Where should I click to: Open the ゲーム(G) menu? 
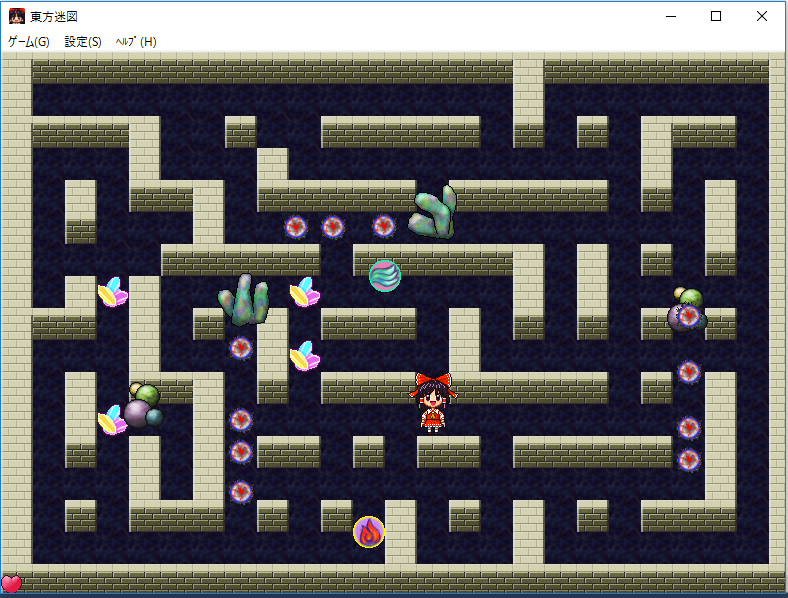point(28,41)
